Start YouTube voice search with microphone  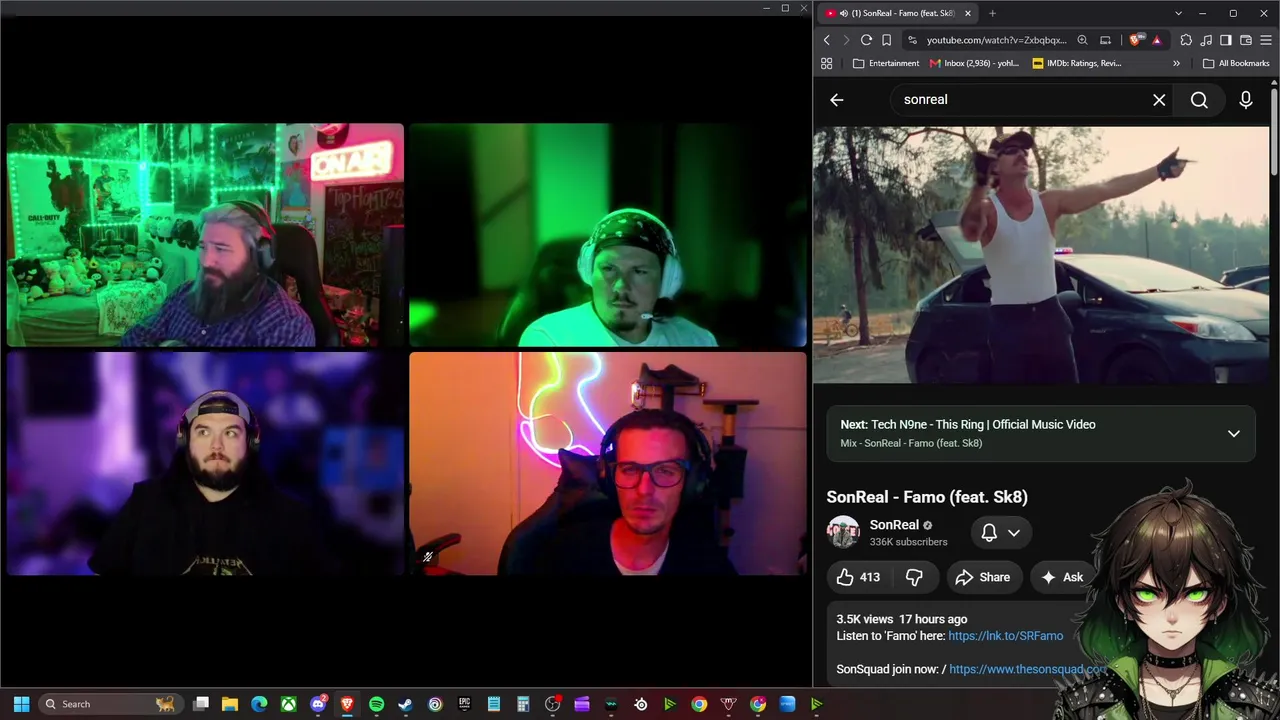click(x=1246, y=100)
